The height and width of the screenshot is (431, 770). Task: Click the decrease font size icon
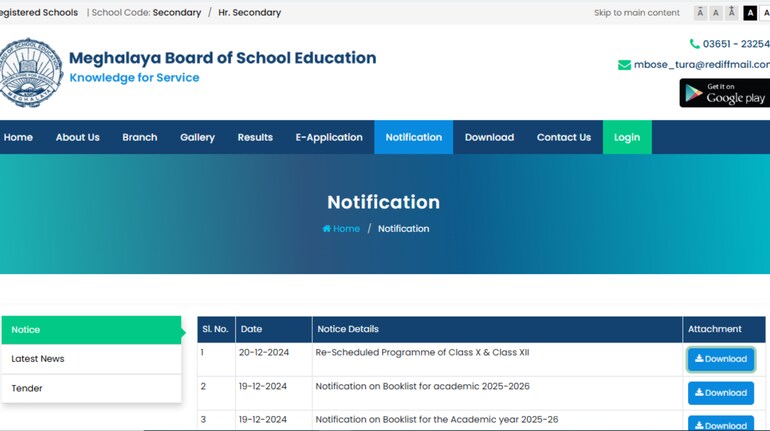coord(700,13)
